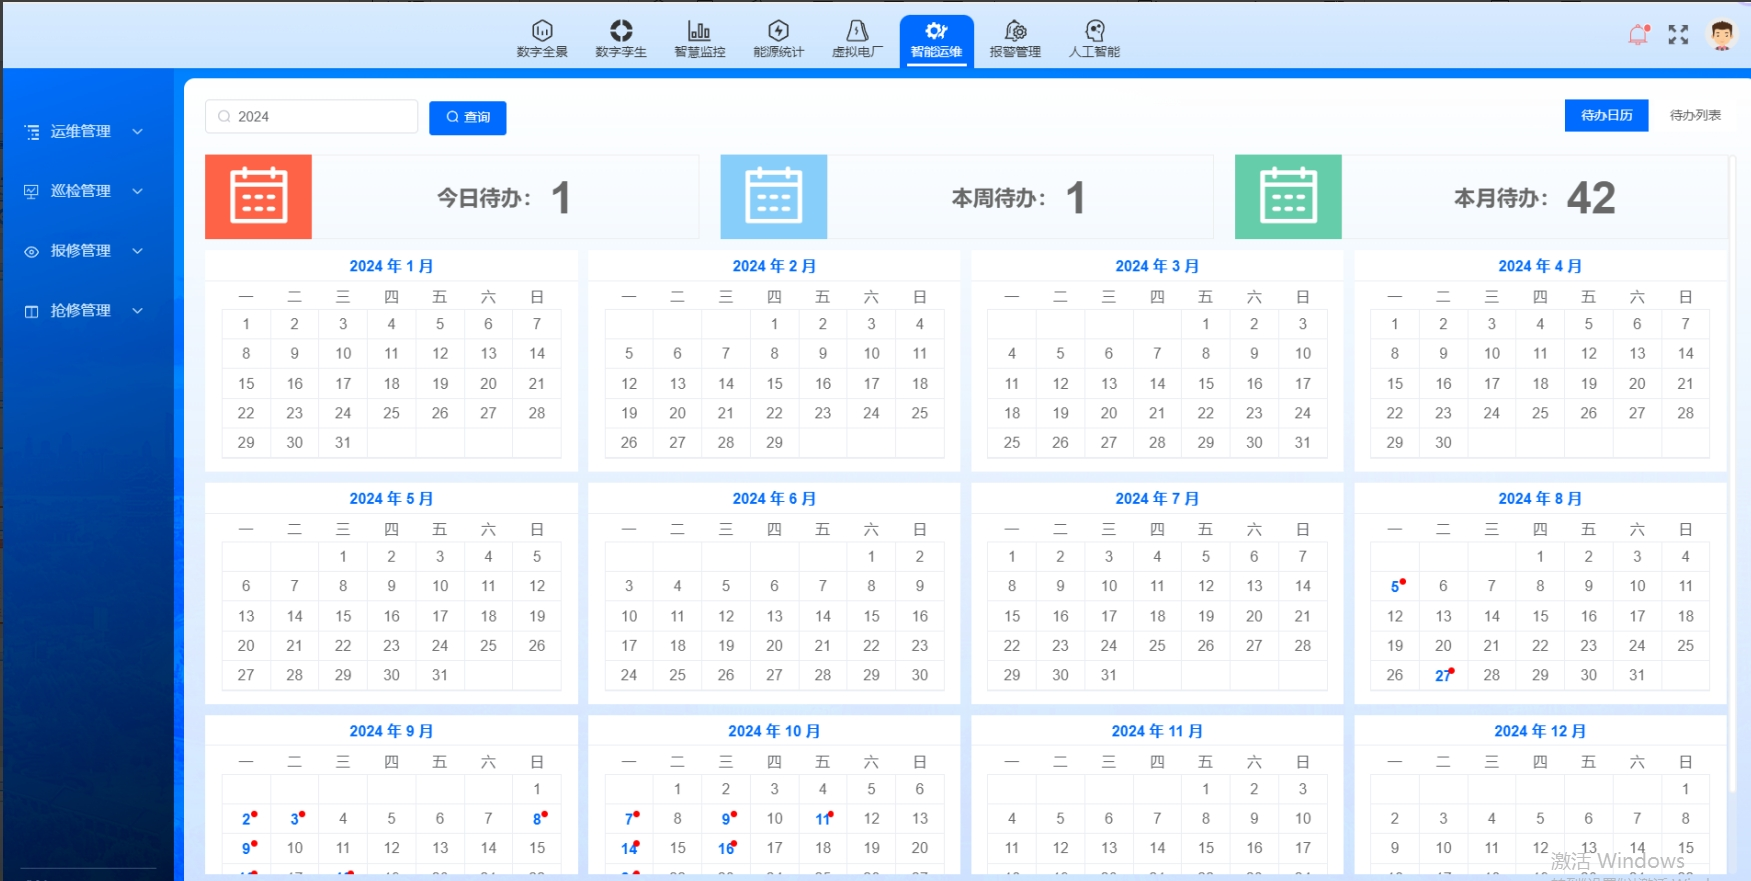
Task: Click the 巡检管理 sidebar monitor icon
Action: [x=32, y=191]
